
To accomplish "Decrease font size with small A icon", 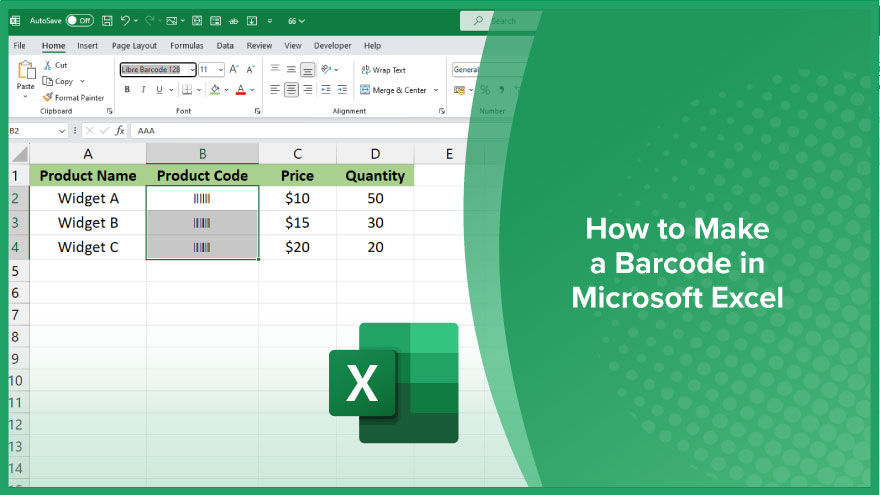I will 250,69.
